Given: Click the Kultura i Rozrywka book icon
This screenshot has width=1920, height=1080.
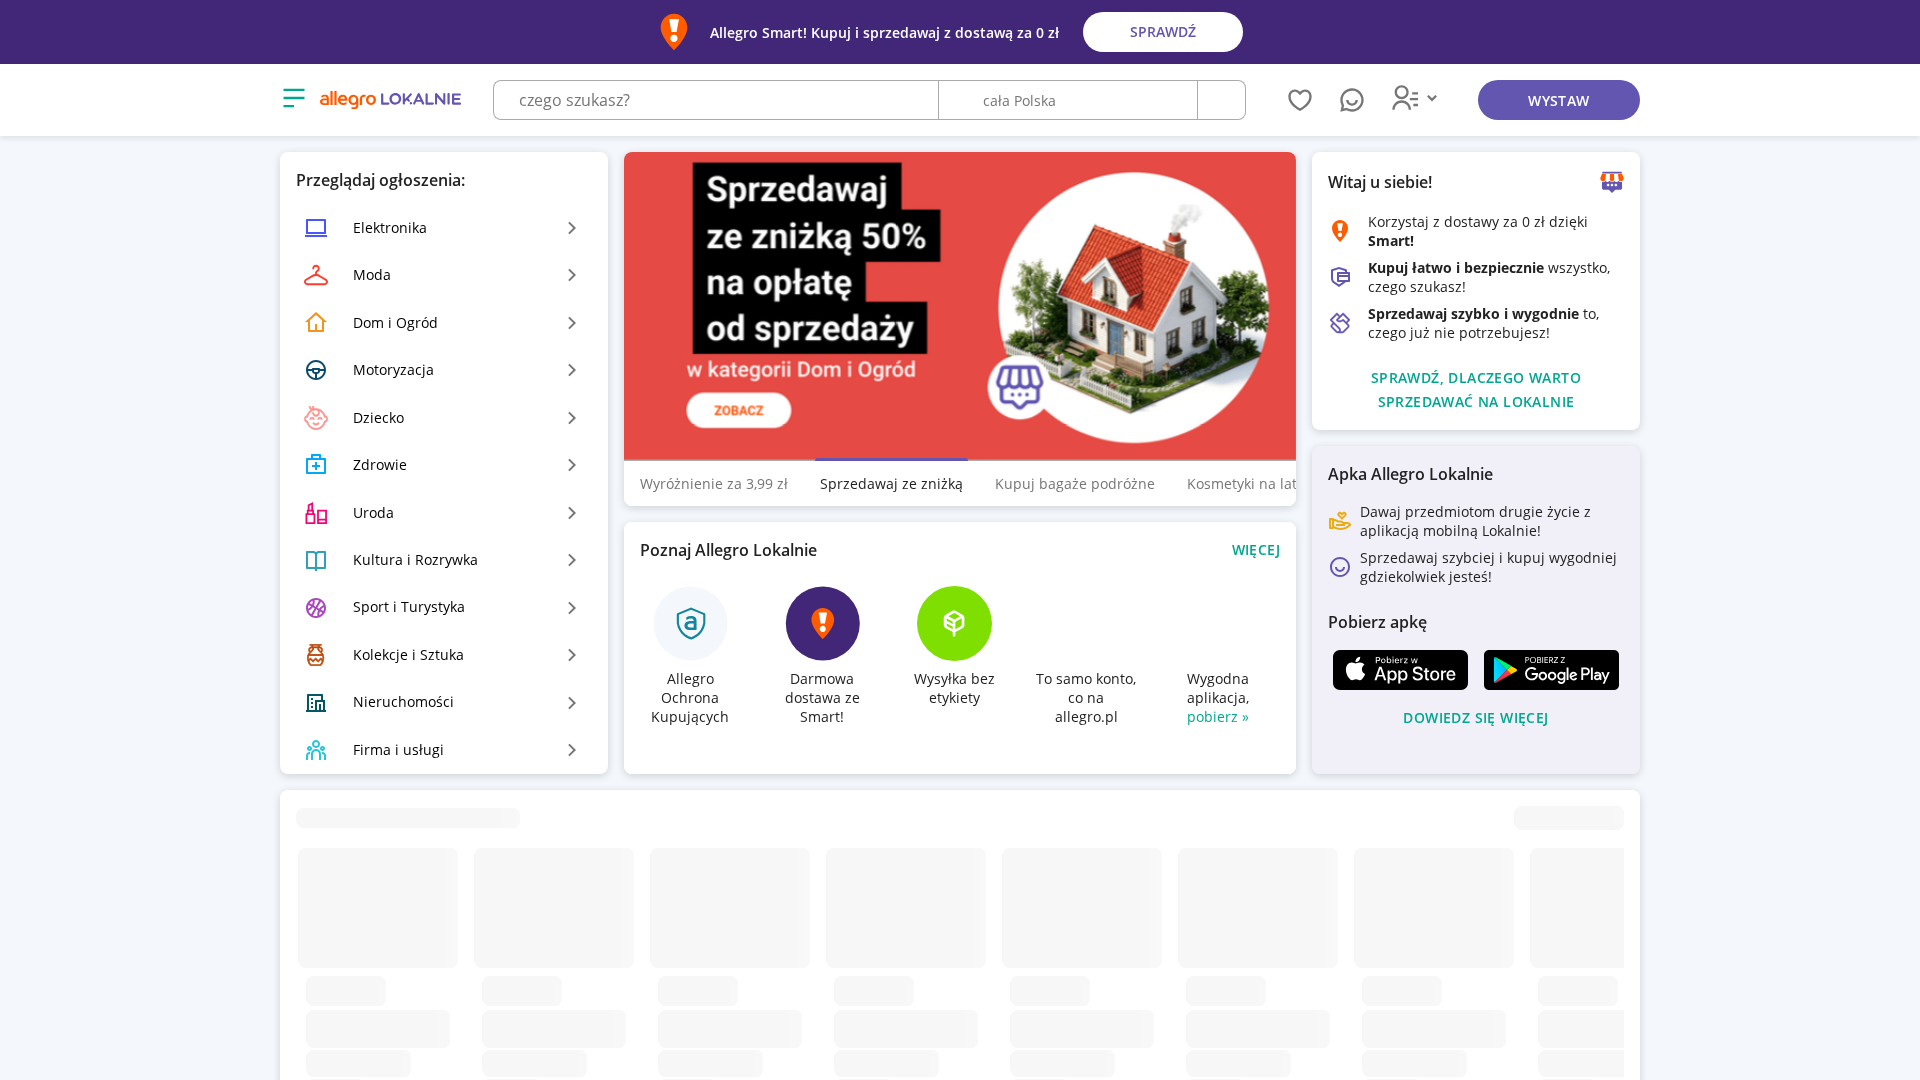Looking at the screenshot, I should point(316,560).
